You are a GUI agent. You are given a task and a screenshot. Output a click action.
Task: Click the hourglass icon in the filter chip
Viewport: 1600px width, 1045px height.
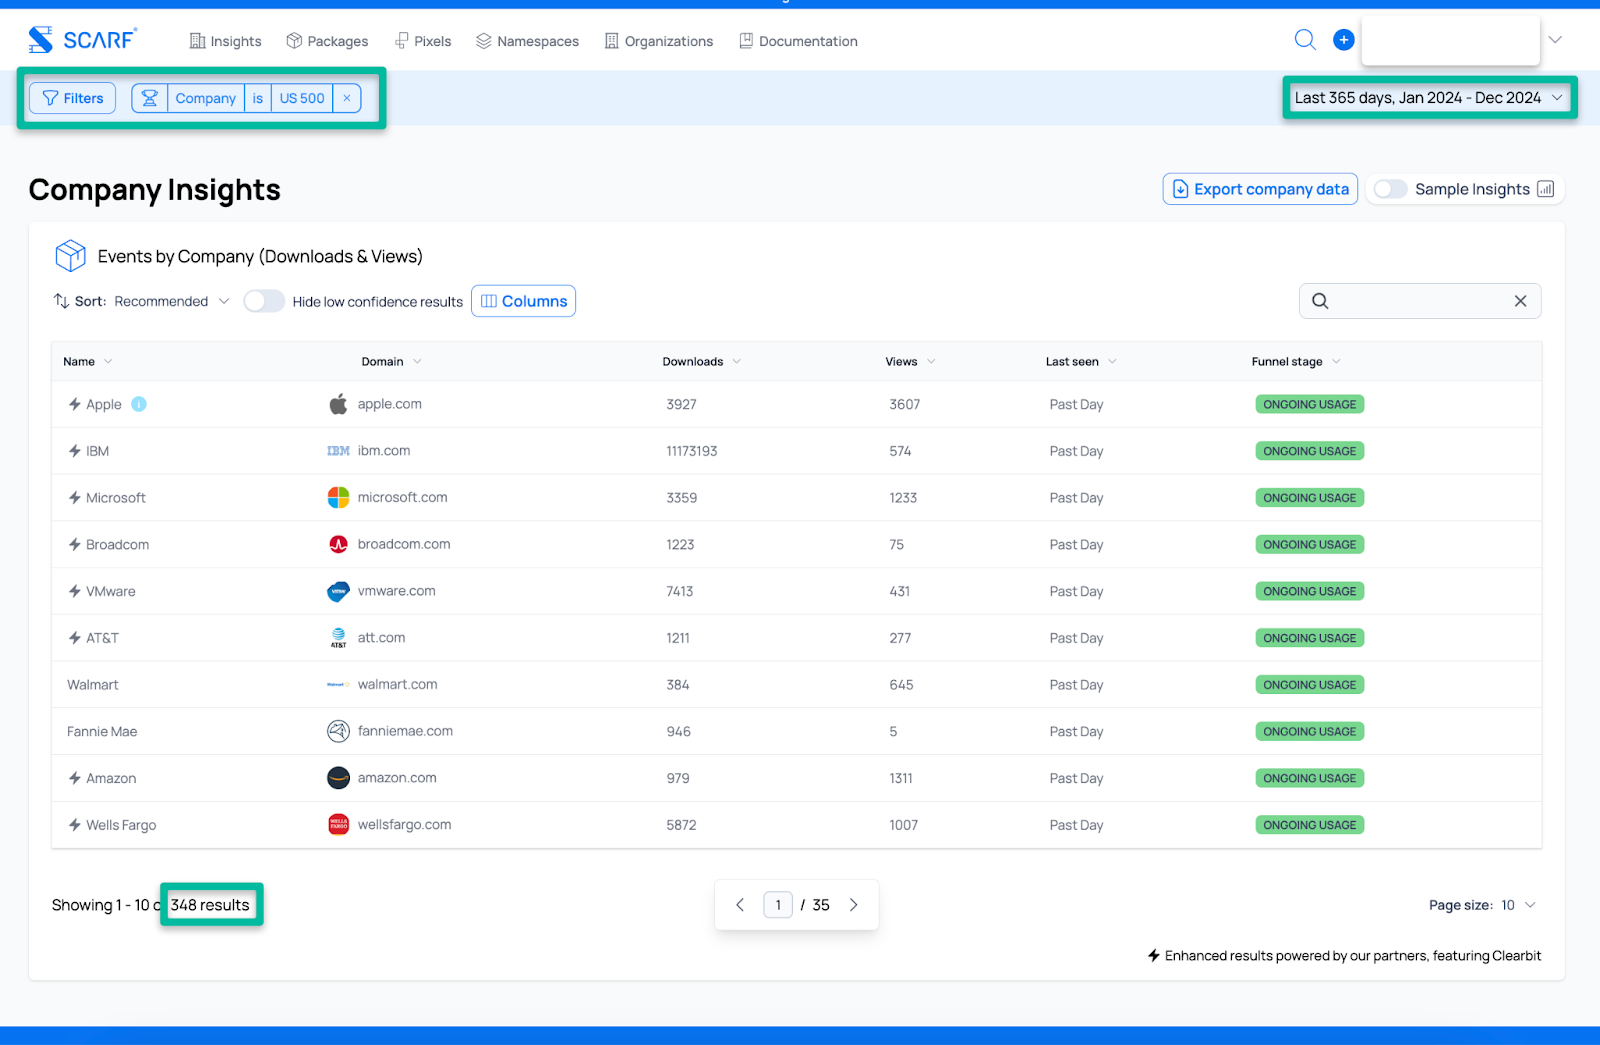pyautogui.click(x=150, y=98)
